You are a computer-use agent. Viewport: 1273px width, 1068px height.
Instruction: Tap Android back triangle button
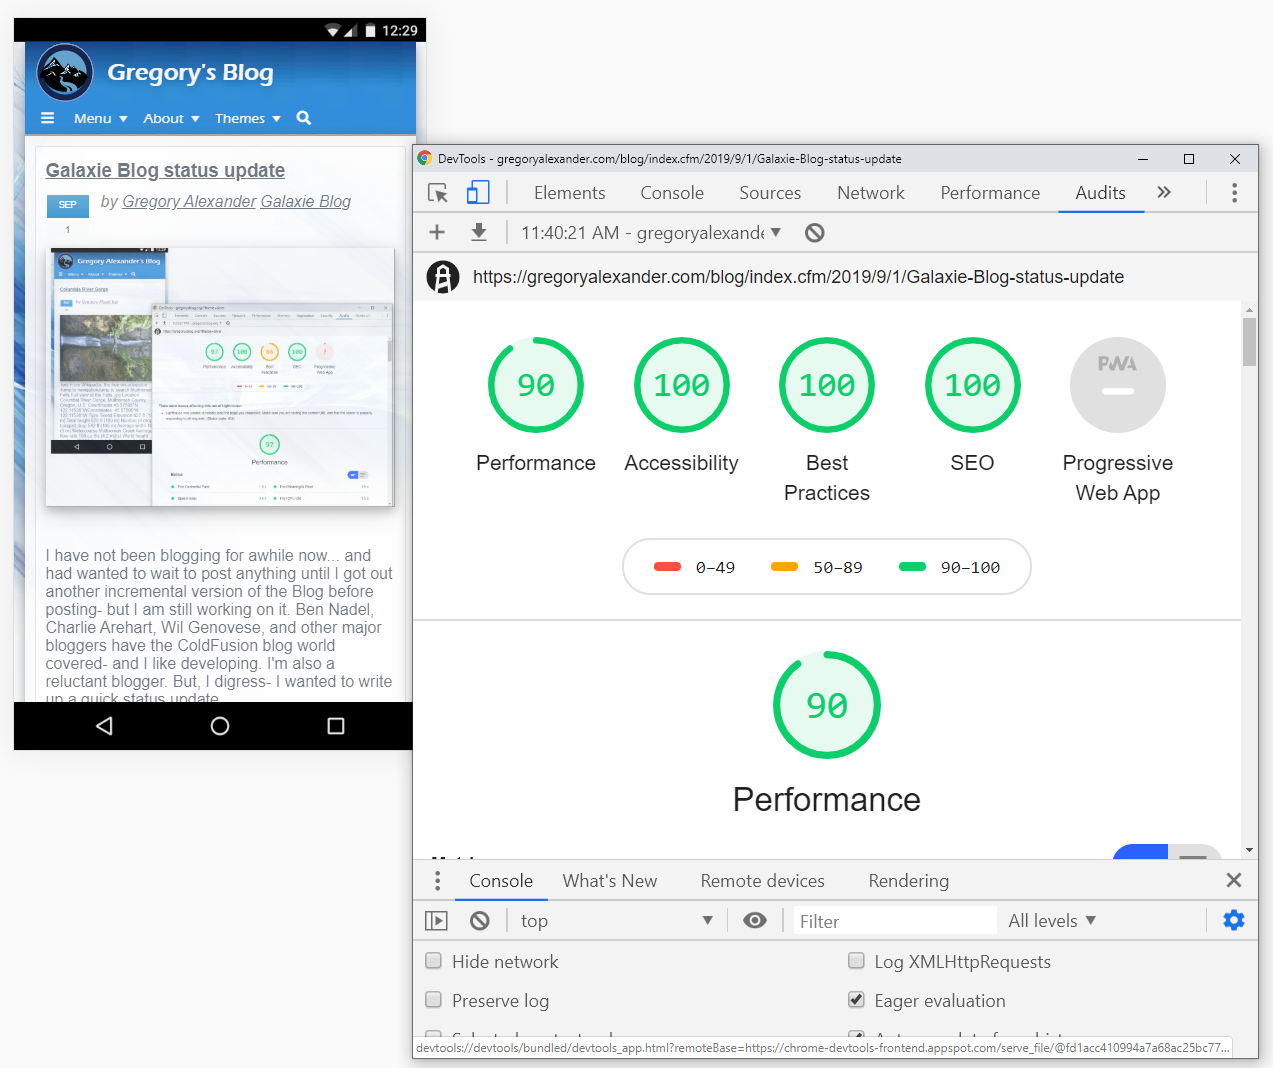pos(104,726)
